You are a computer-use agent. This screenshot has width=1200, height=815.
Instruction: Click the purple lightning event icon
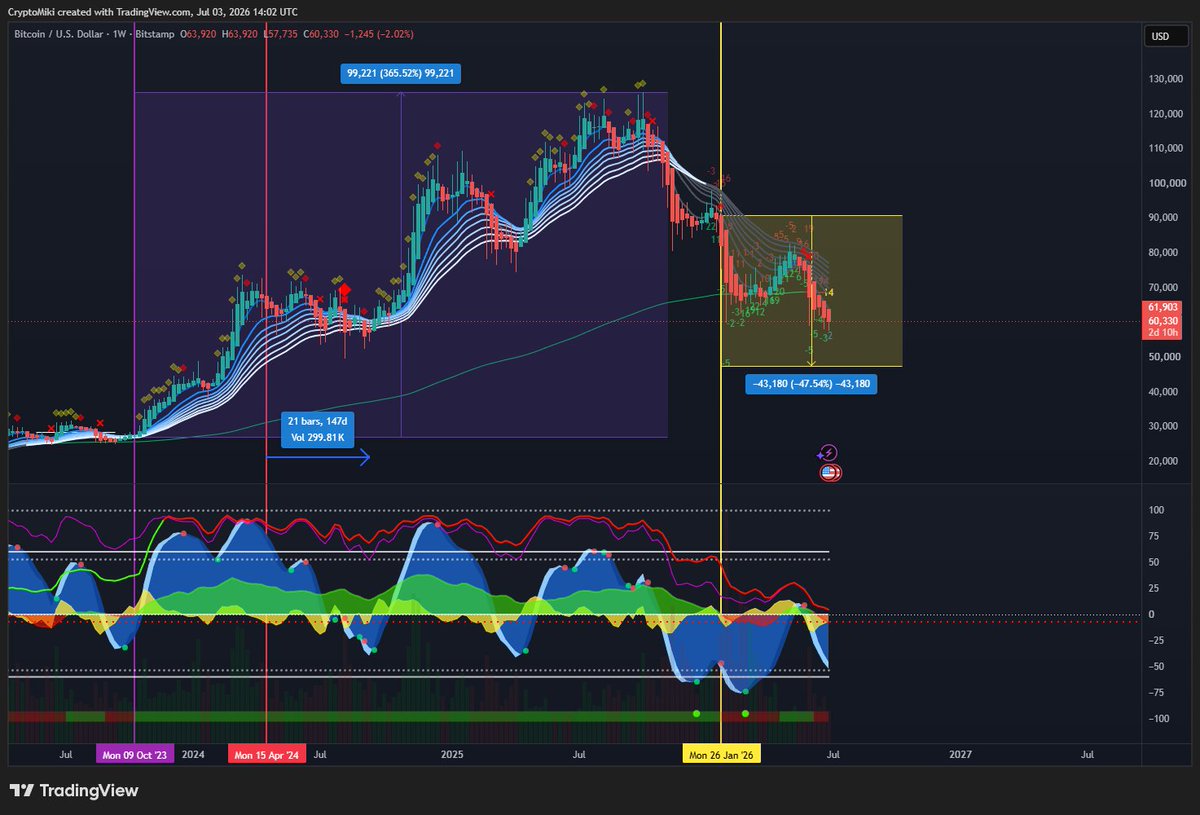pos(827,453)
